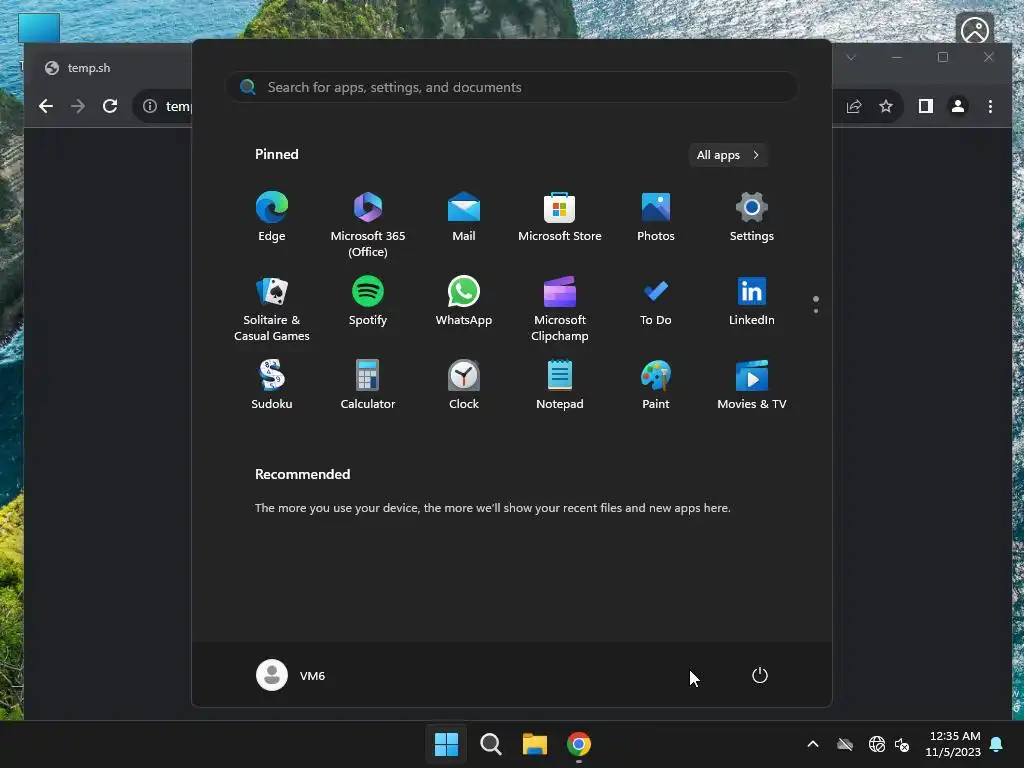Click the muted volume tray icon
The image size is (1024, 768).
[902, 744]
